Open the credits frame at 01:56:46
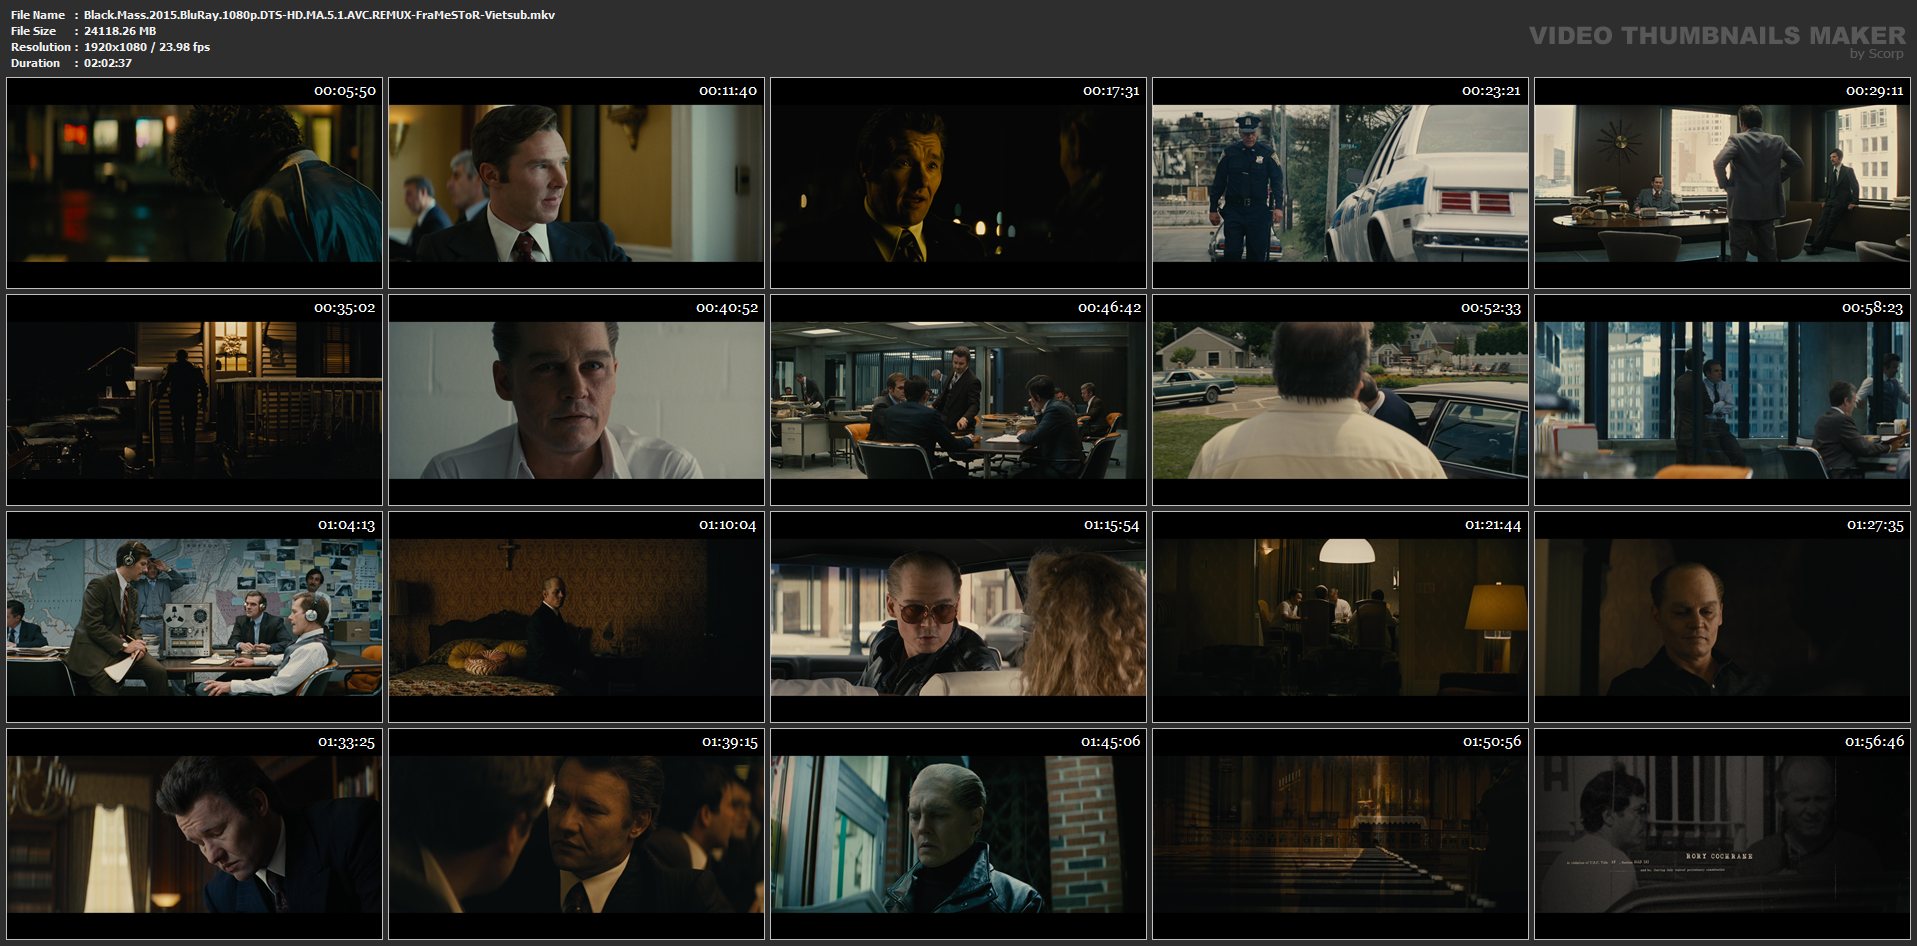 1722,834
